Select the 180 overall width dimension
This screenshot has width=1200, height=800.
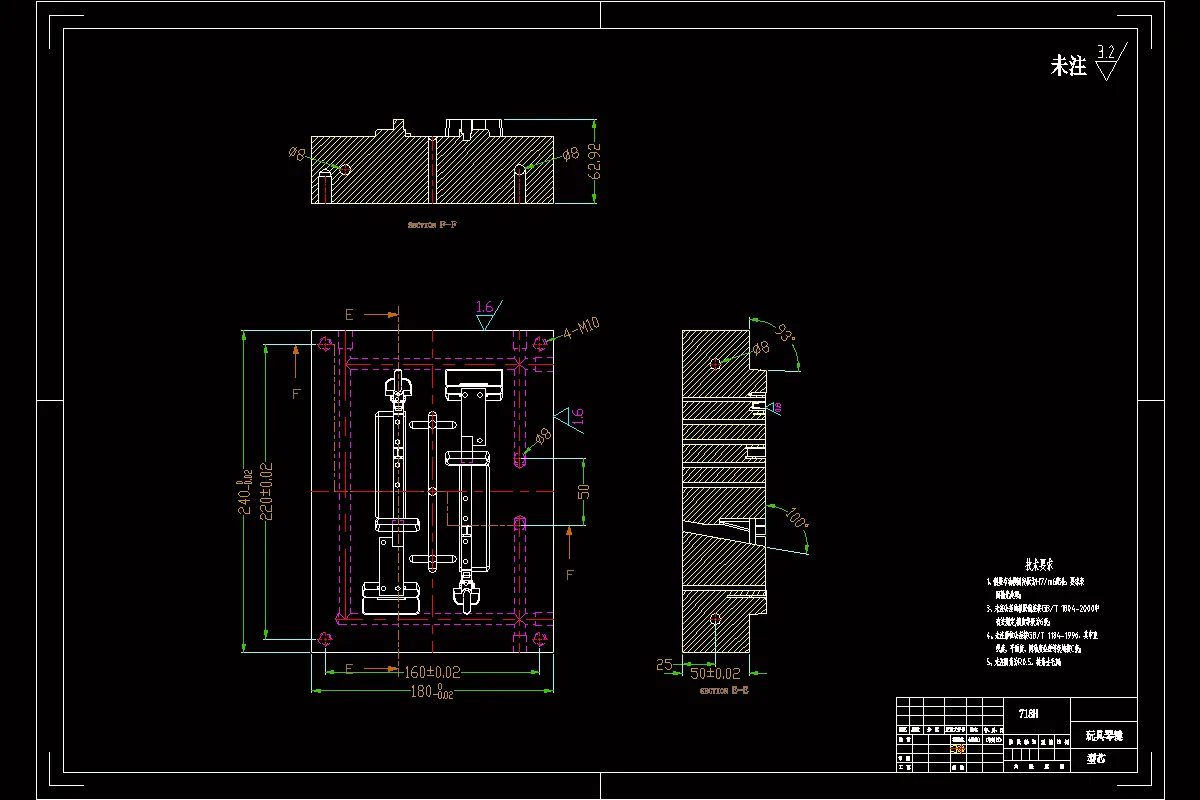coord(431,692)
